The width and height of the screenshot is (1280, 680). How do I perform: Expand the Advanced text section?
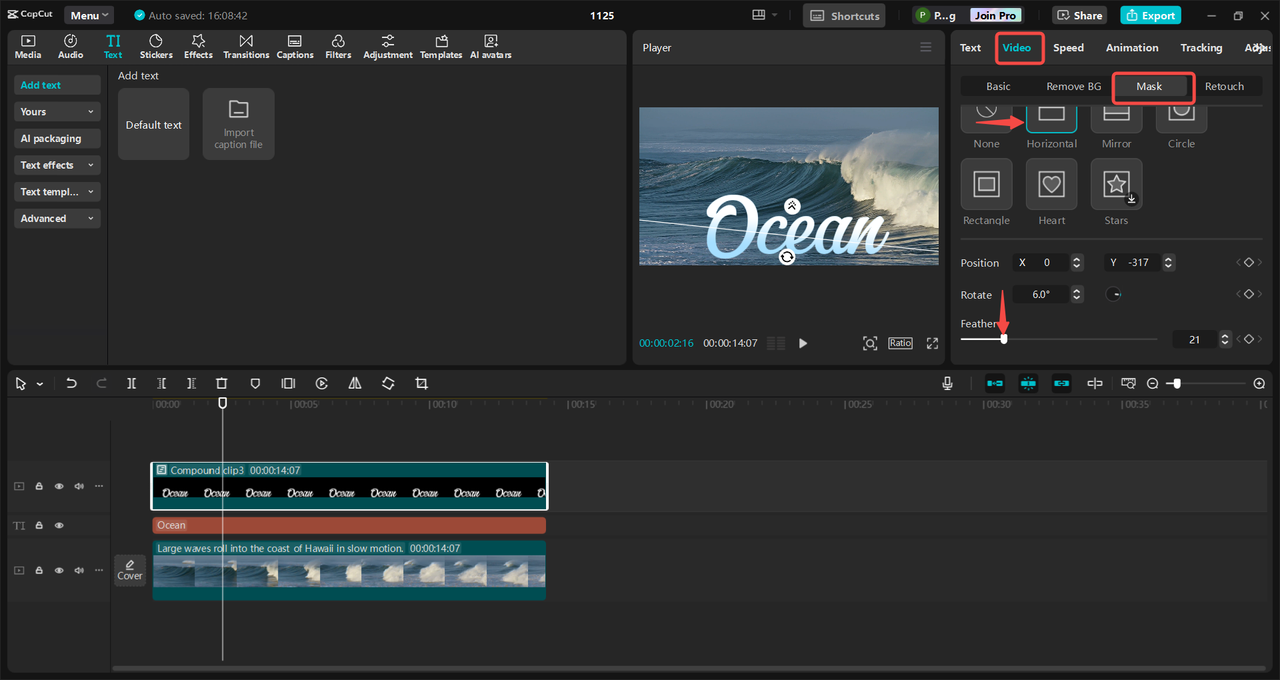tap(57, 218)
